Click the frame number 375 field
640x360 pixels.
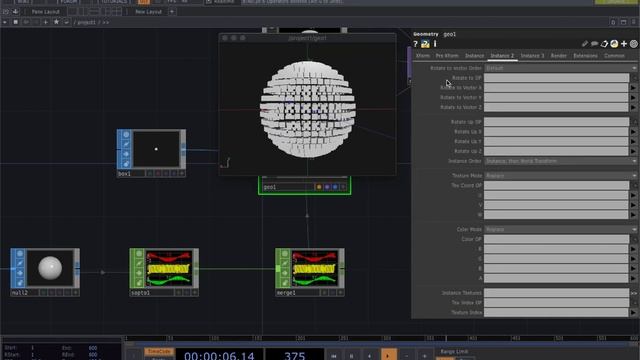click(x=295, y=355)
